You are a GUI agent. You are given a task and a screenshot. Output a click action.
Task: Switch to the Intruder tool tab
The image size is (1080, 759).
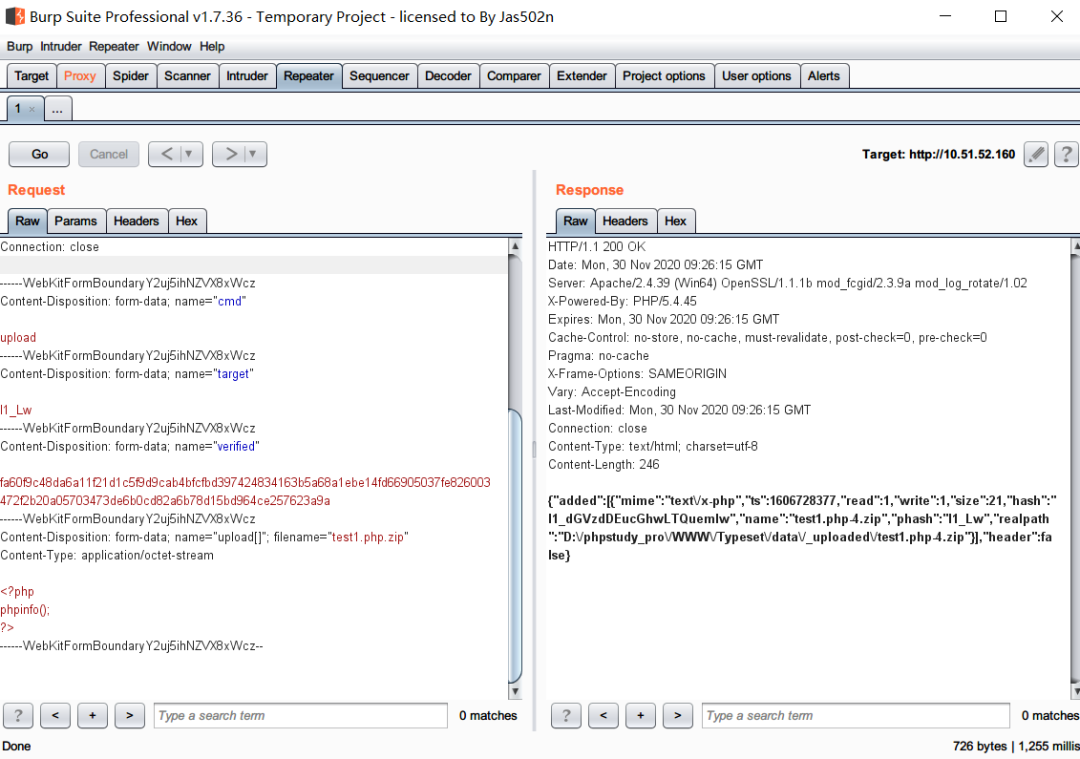coord(247,76)
